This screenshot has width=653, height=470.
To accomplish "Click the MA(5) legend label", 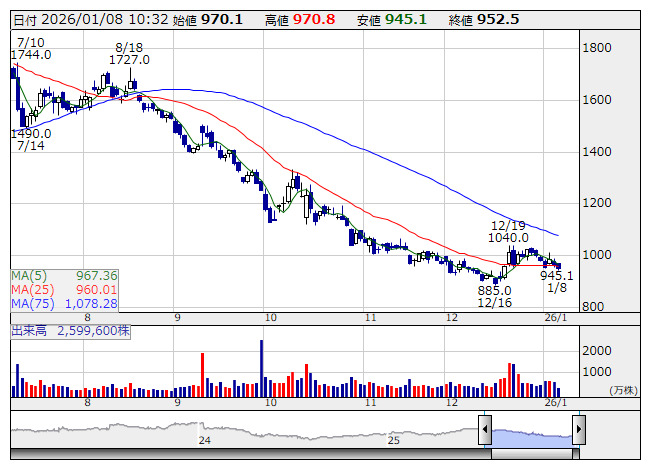I will [x=27, y=275].
